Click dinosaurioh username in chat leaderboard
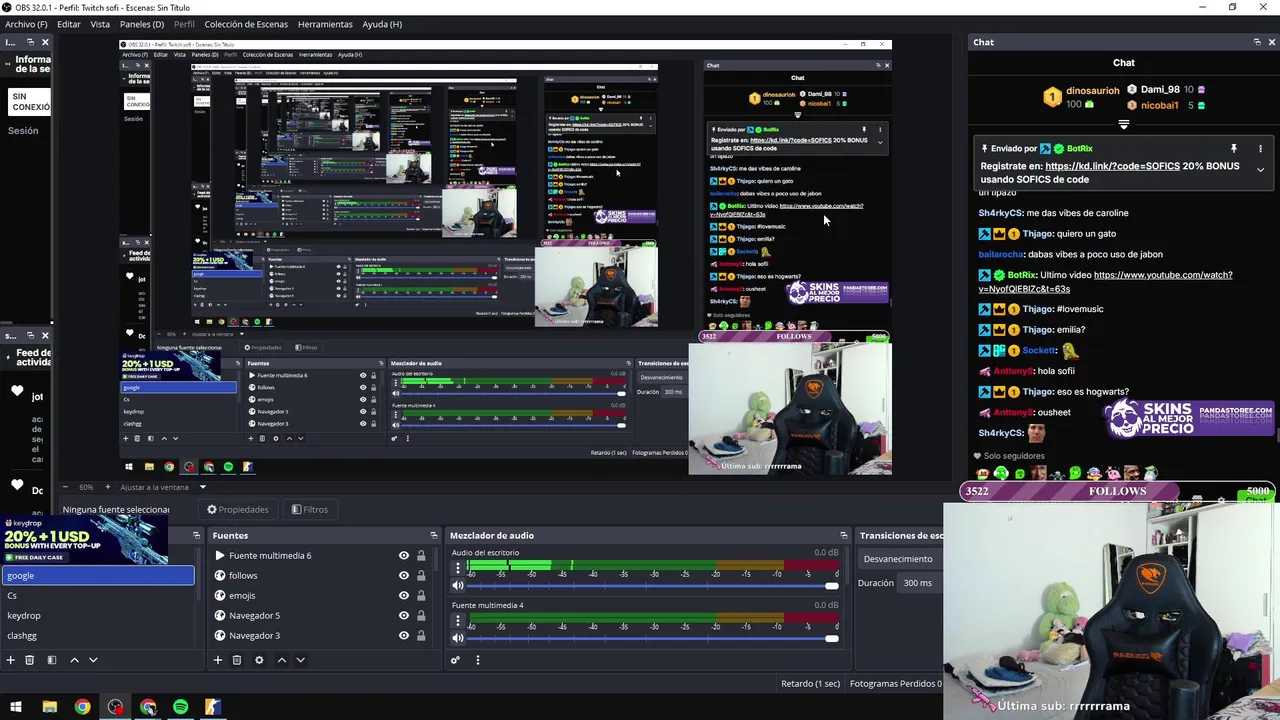Viewport: 1280px width, 720px height. coord(1093,90)
